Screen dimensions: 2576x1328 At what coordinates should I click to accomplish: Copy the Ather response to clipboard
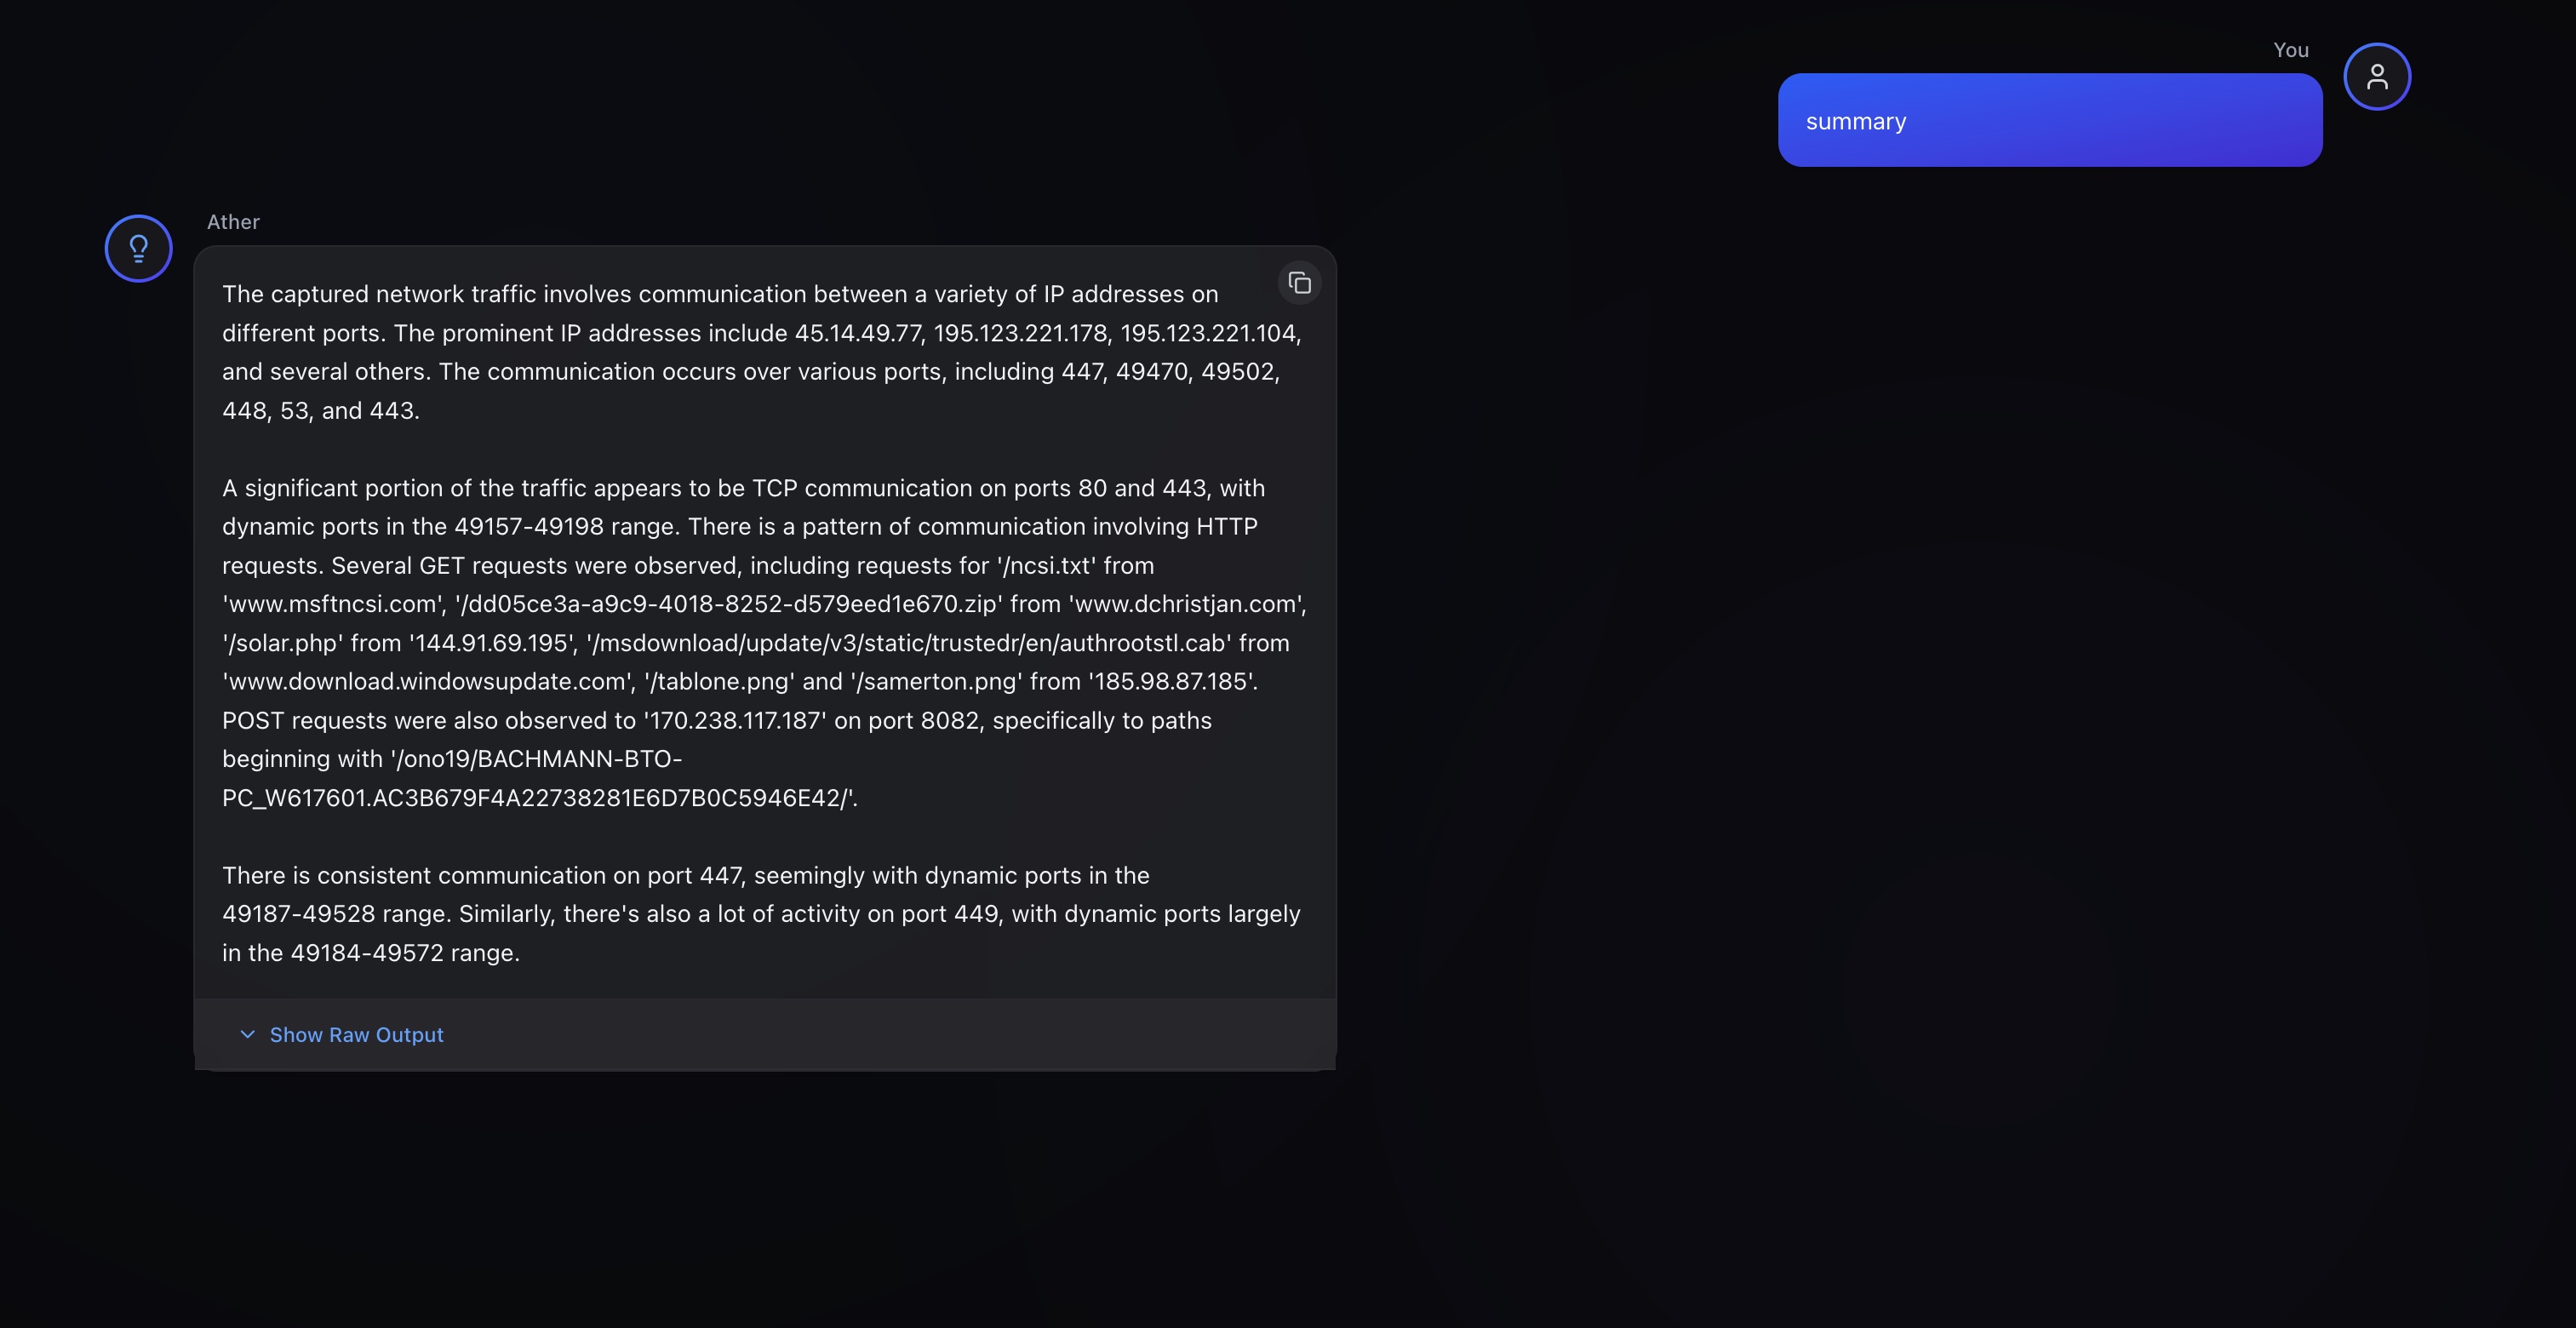1299,283
